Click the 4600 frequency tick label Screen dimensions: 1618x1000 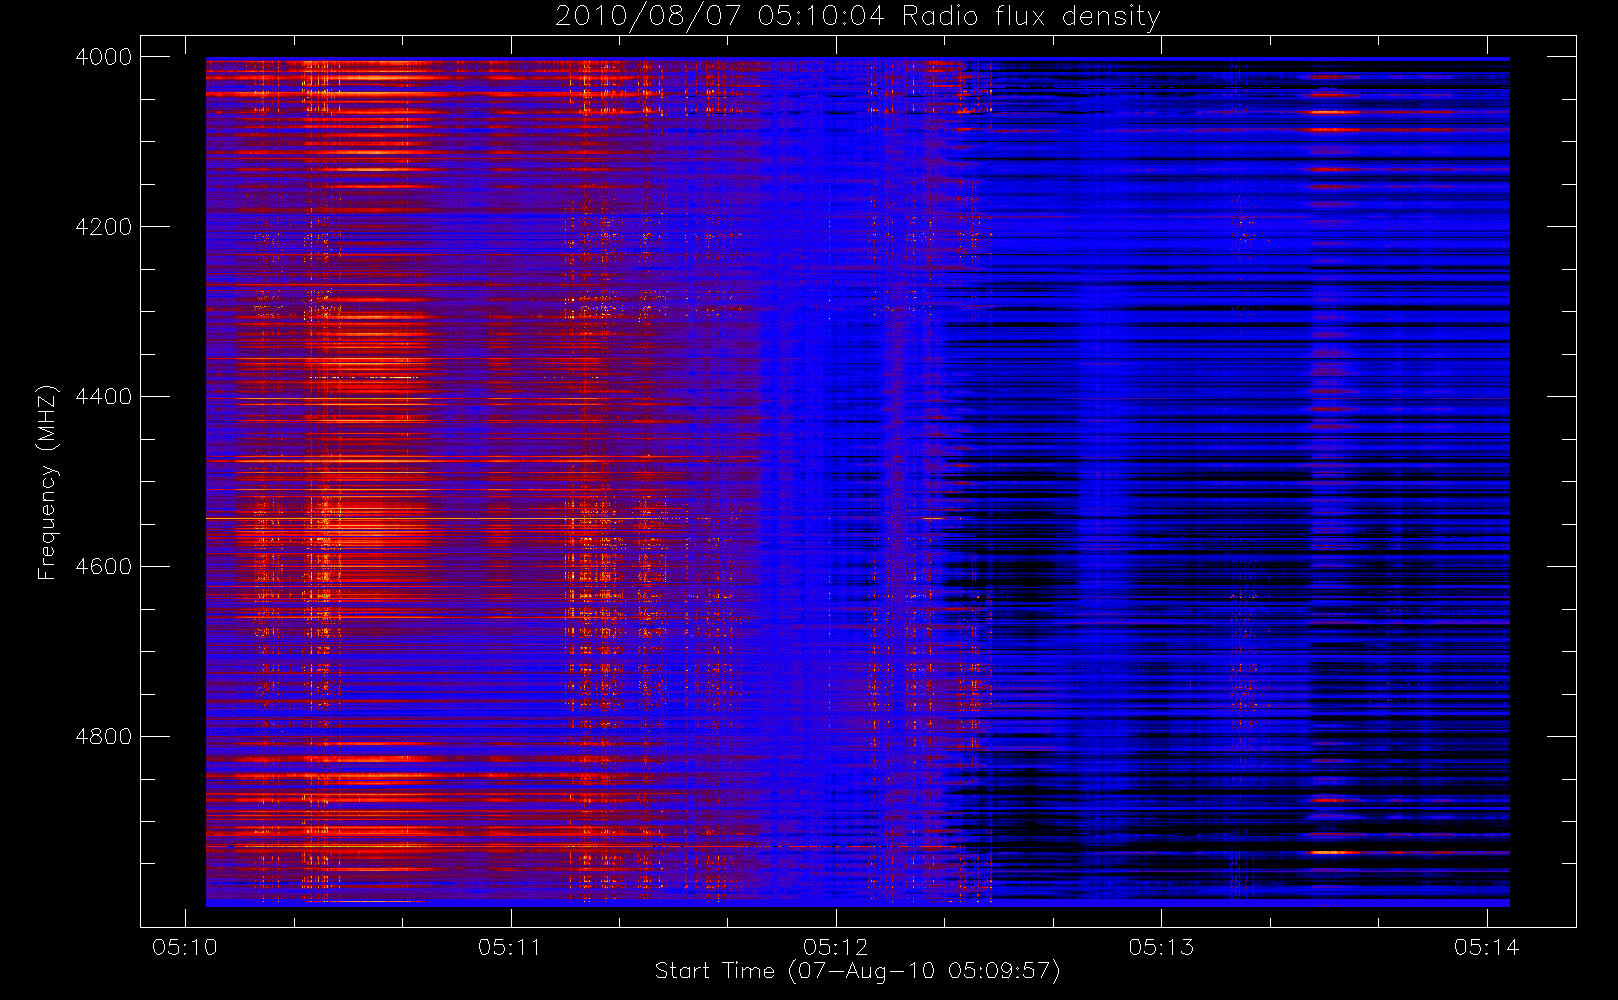pos(104,567)
